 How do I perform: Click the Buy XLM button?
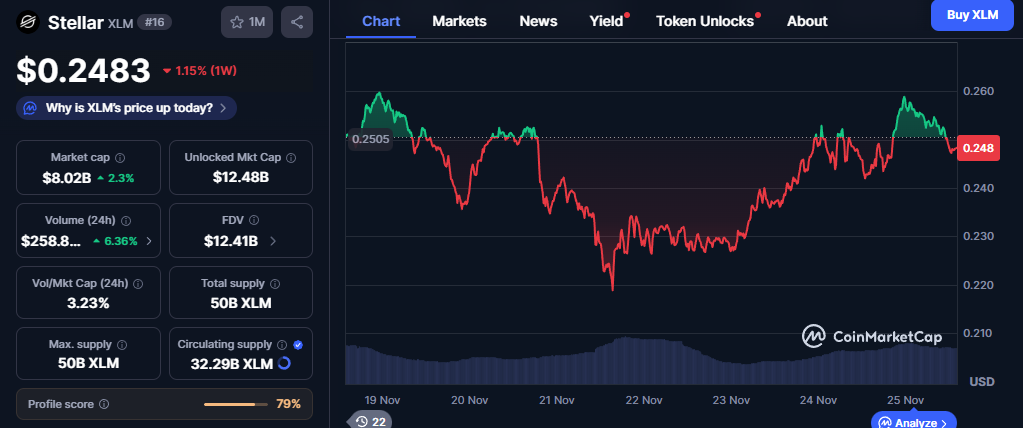pos(971,15)
